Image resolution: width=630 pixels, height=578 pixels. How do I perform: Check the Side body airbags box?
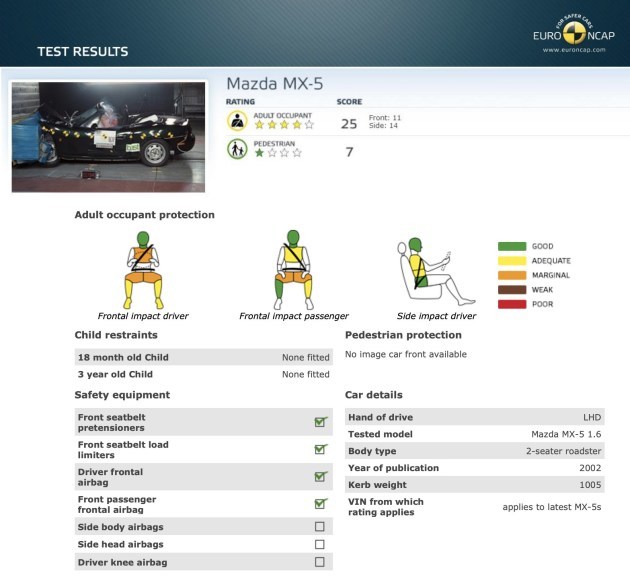tap(320, 527)
